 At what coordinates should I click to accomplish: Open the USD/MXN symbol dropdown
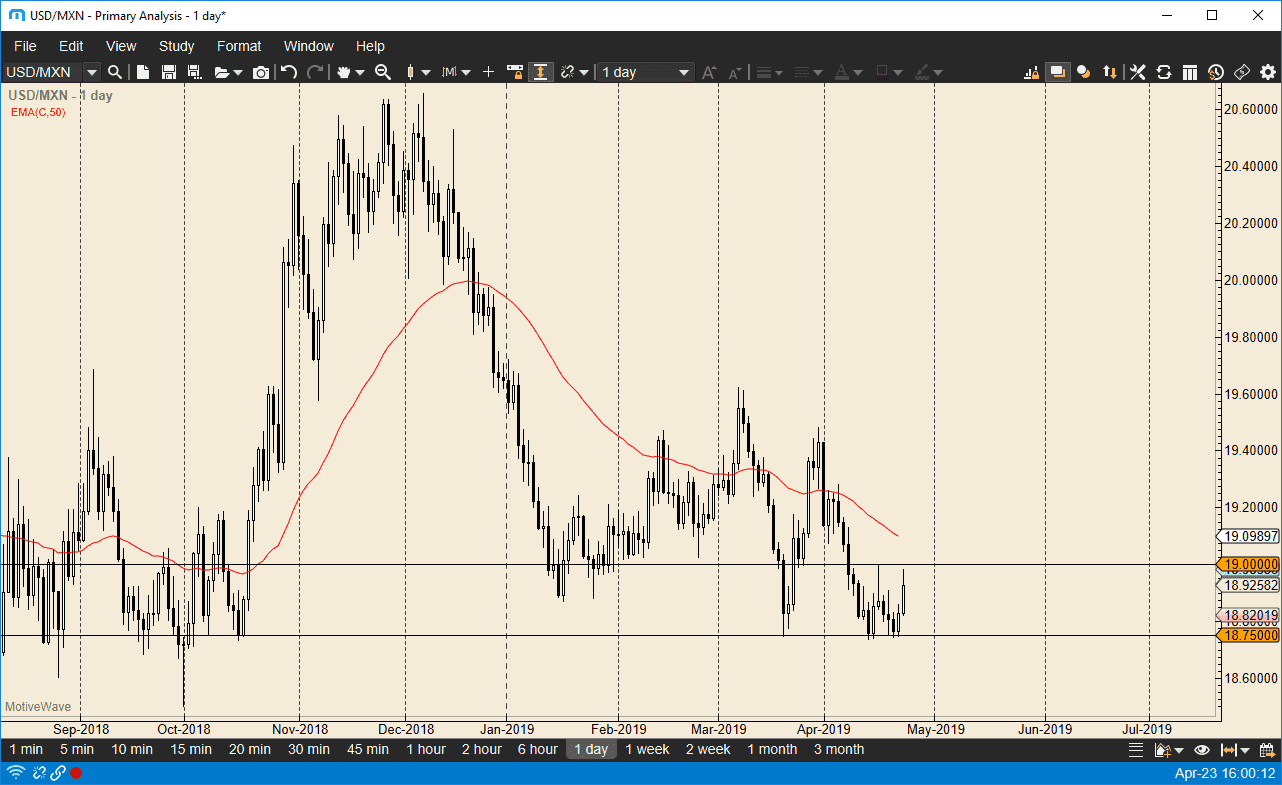coord(91,72)
